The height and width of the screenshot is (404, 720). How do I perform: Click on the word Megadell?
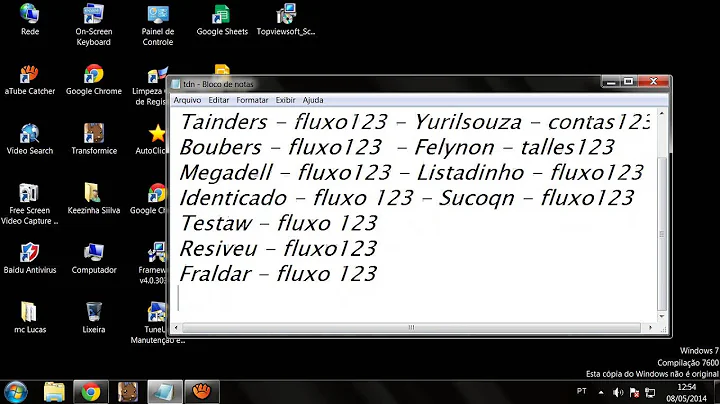click(226, 173)
